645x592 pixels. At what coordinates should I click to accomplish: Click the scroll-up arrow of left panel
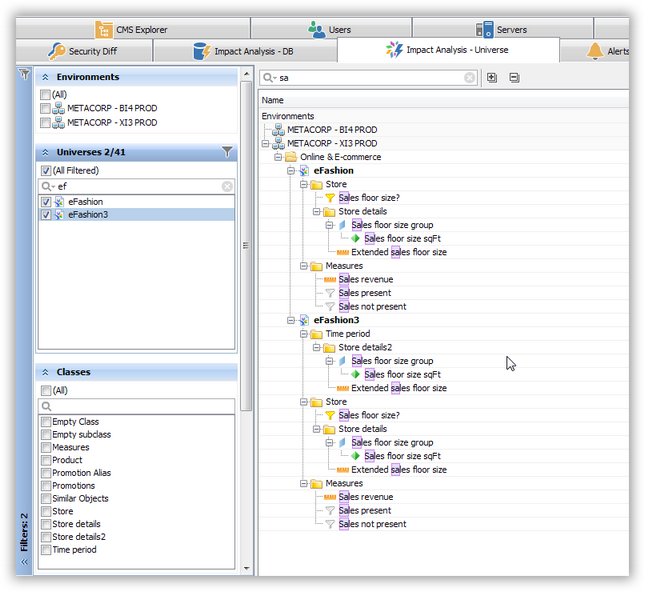point(246,74)
